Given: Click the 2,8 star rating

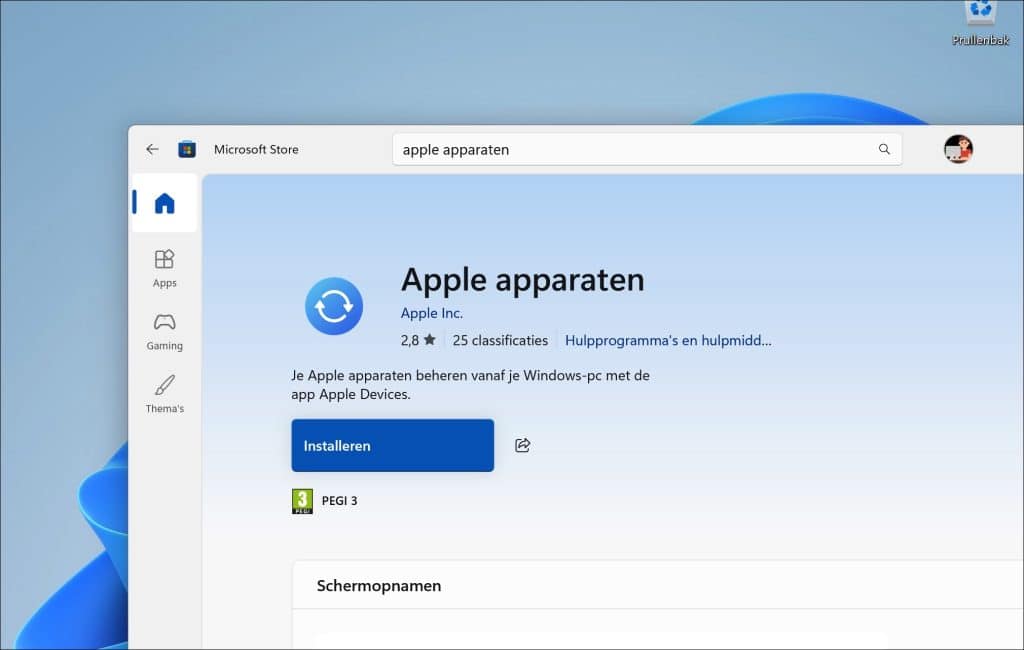Looking at the screenshot, I should tap(418, 340).
